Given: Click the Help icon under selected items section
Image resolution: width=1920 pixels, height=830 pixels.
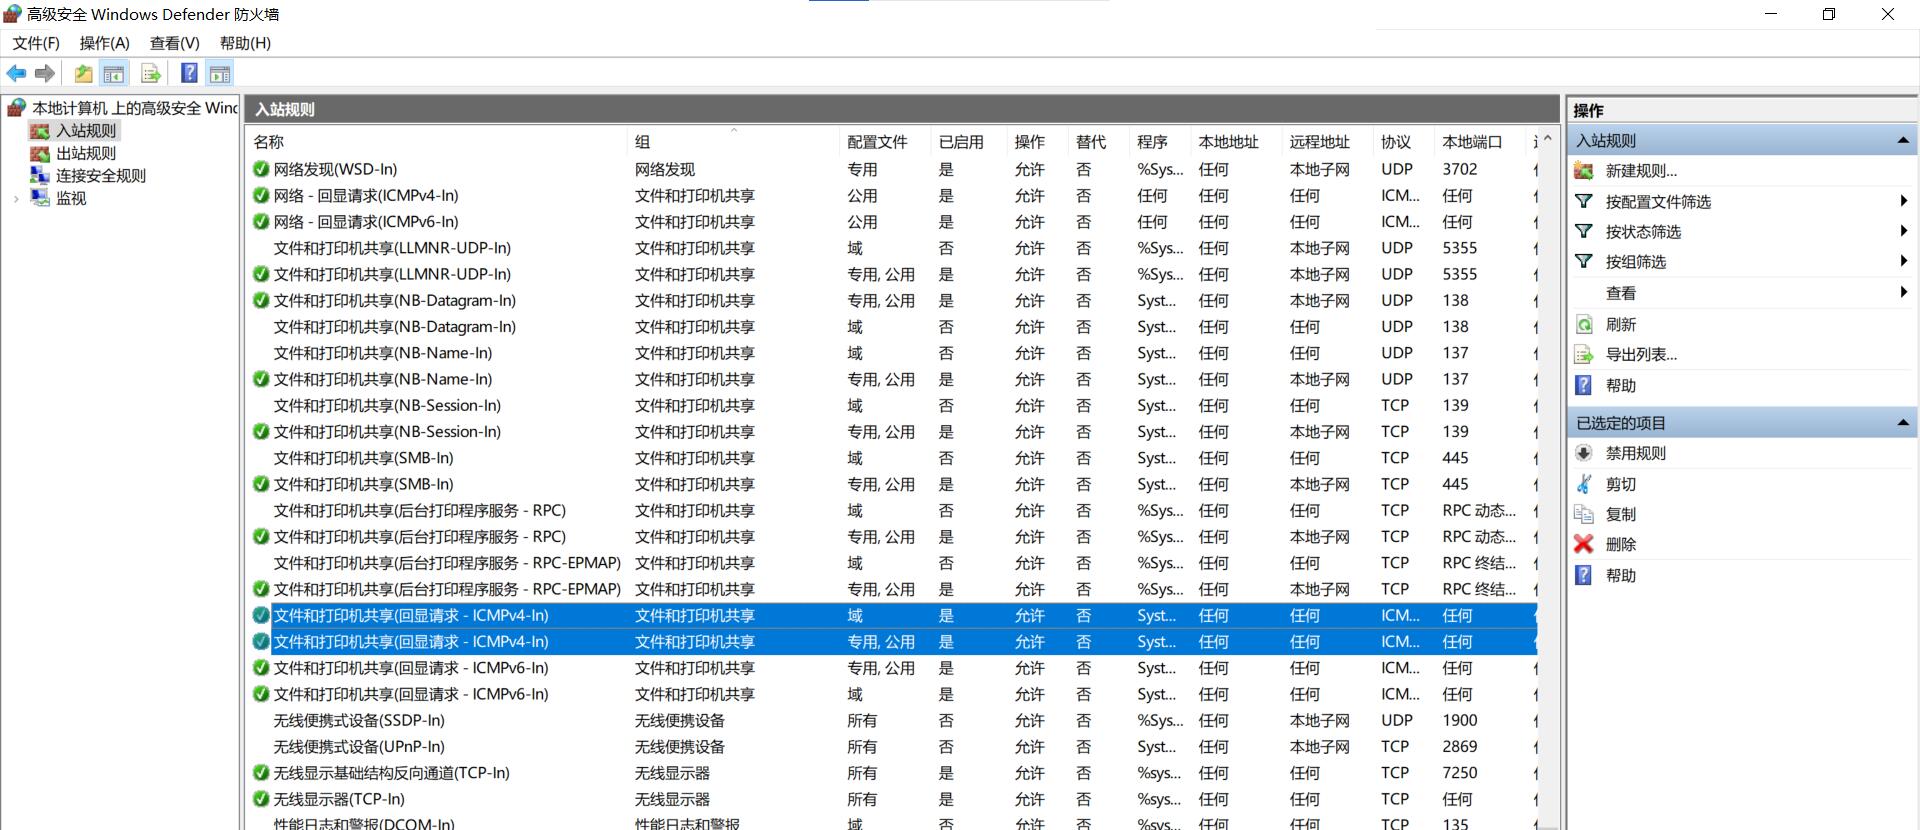Looking at the screenshot, I should (x=1584, y=575).
